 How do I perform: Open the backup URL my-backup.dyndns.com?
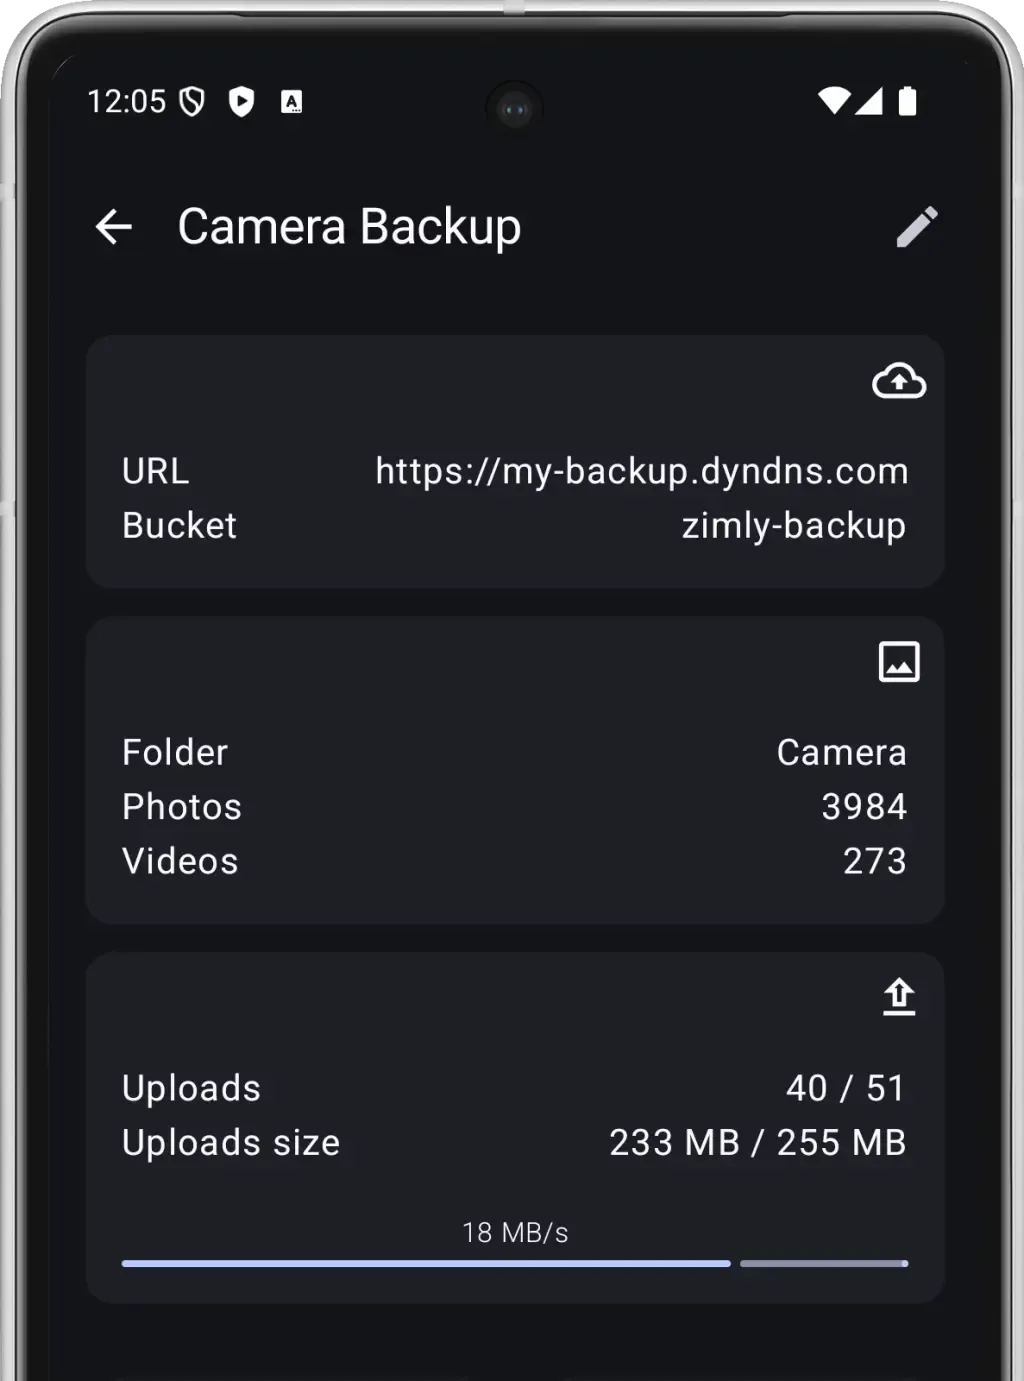click(x=641, y=470)
